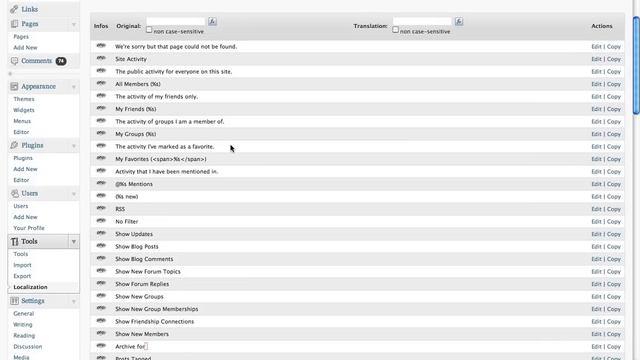Click info icon for '@%s Mentions' row

coord(101,183)
